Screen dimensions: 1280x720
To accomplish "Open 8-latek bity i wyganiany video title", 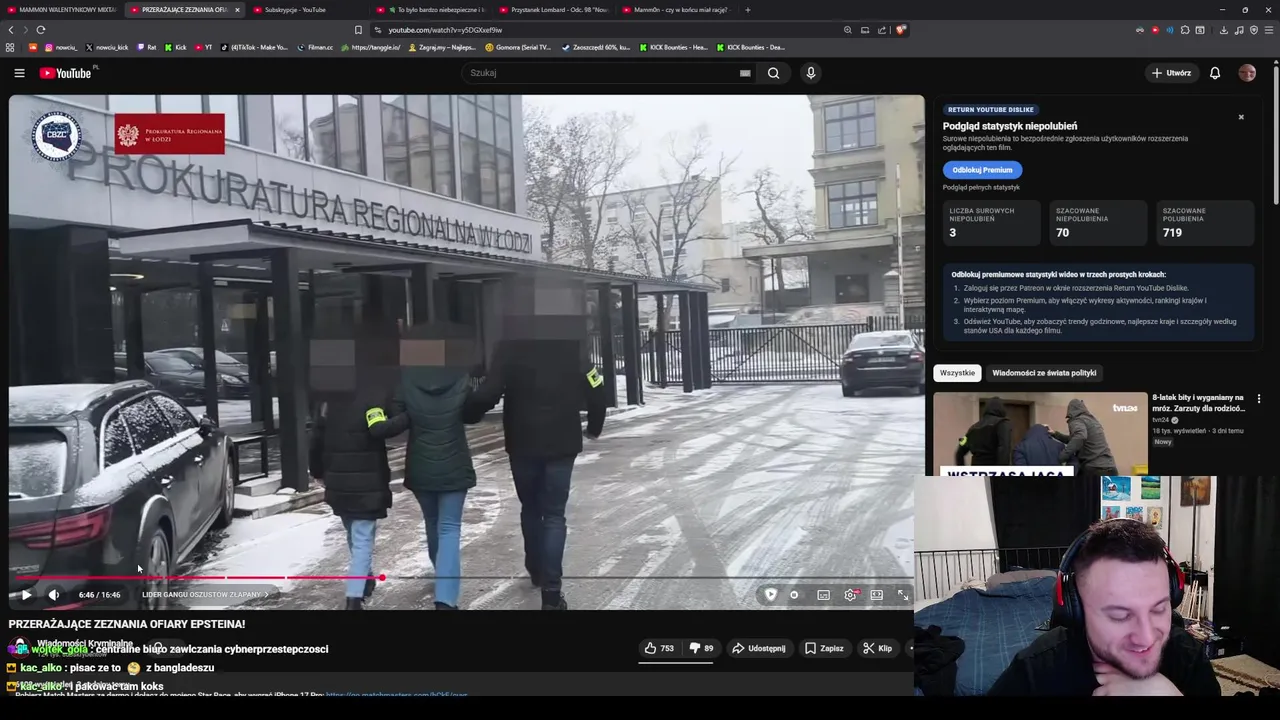I will click(1198, 403).
